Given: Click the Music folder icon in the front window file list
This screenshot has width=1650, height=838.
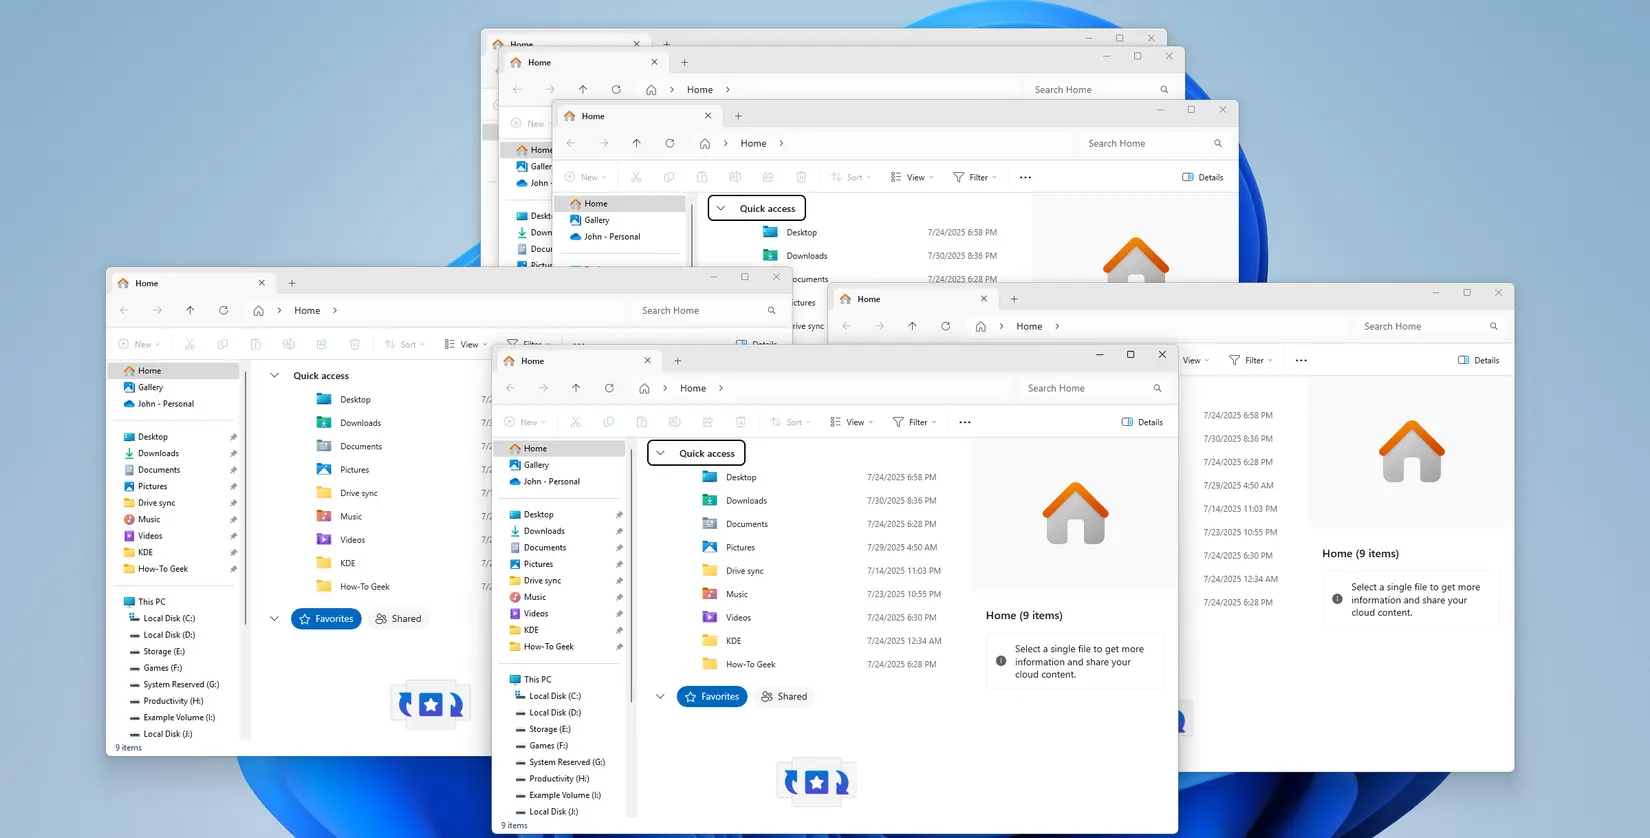Looking at the screenshot, I should (x=709, y=594).
